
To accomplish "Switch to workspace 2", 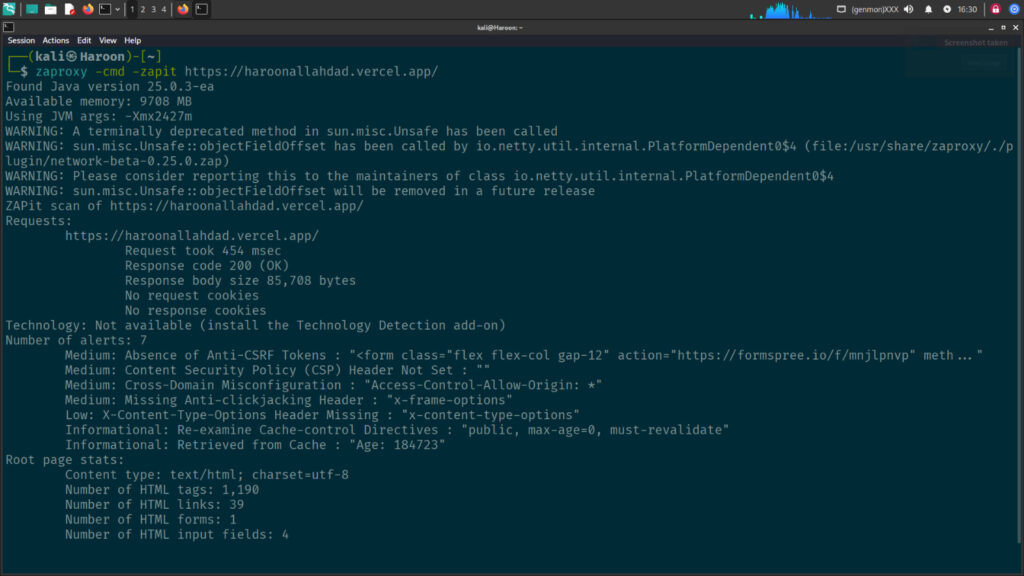I will (x=143, y=9).
